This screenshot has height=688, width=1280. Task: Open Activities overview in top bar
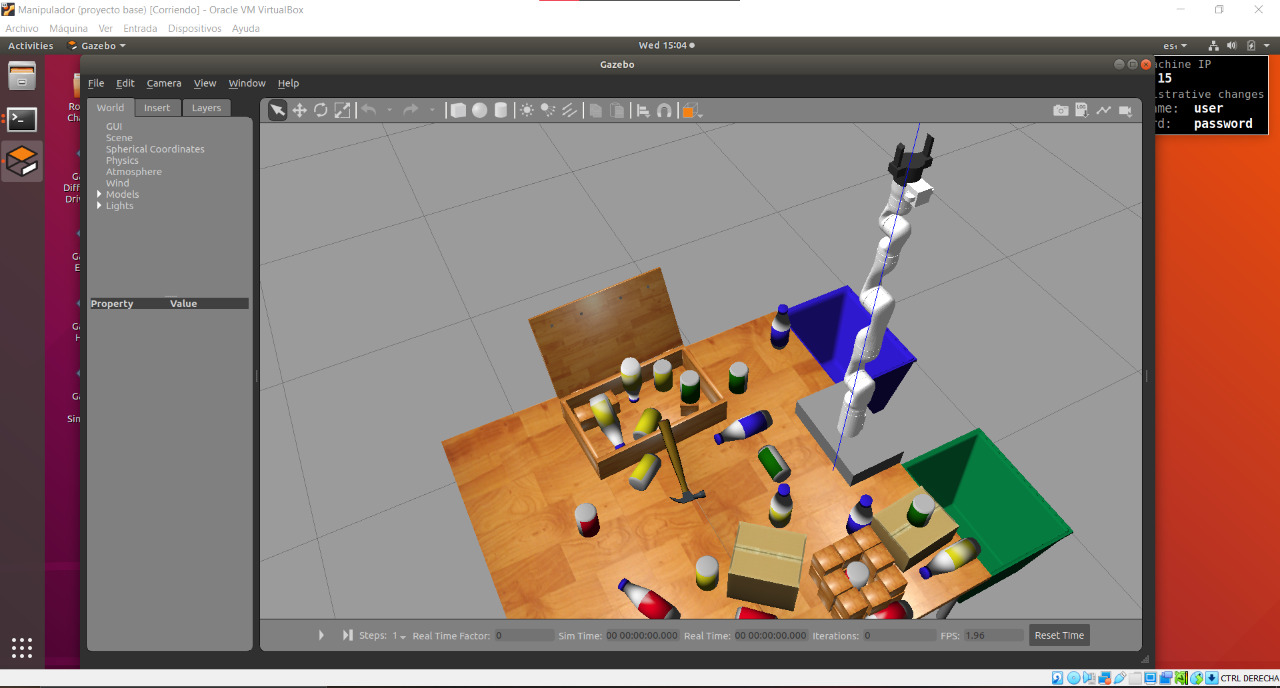coord(30,45)
